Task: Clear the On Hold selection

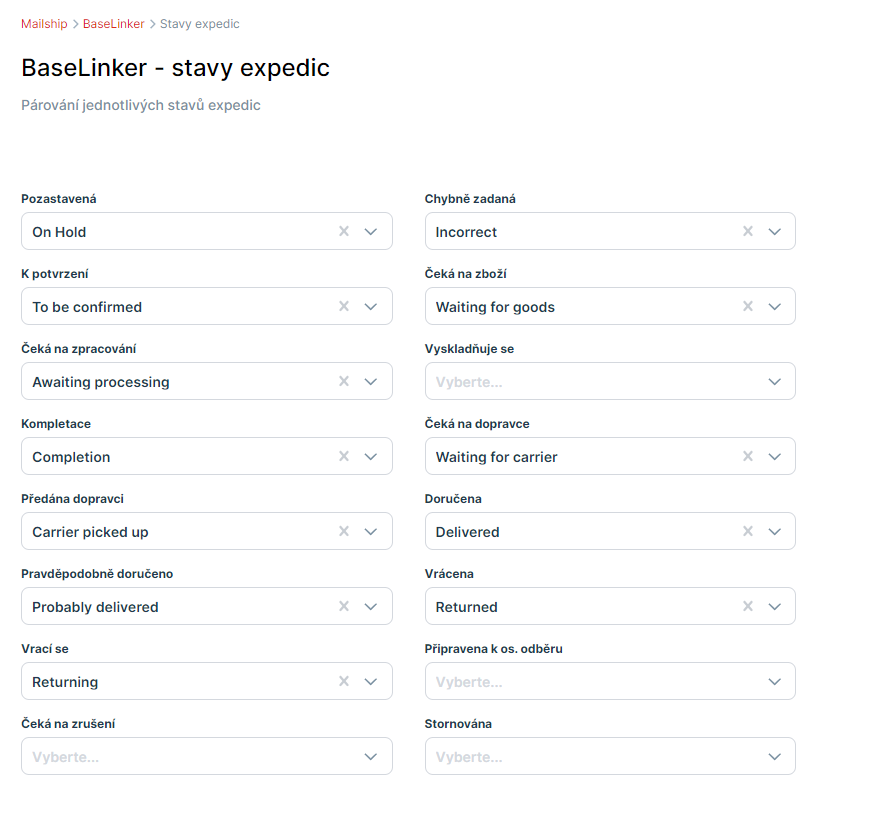Action: pos(344,231)
